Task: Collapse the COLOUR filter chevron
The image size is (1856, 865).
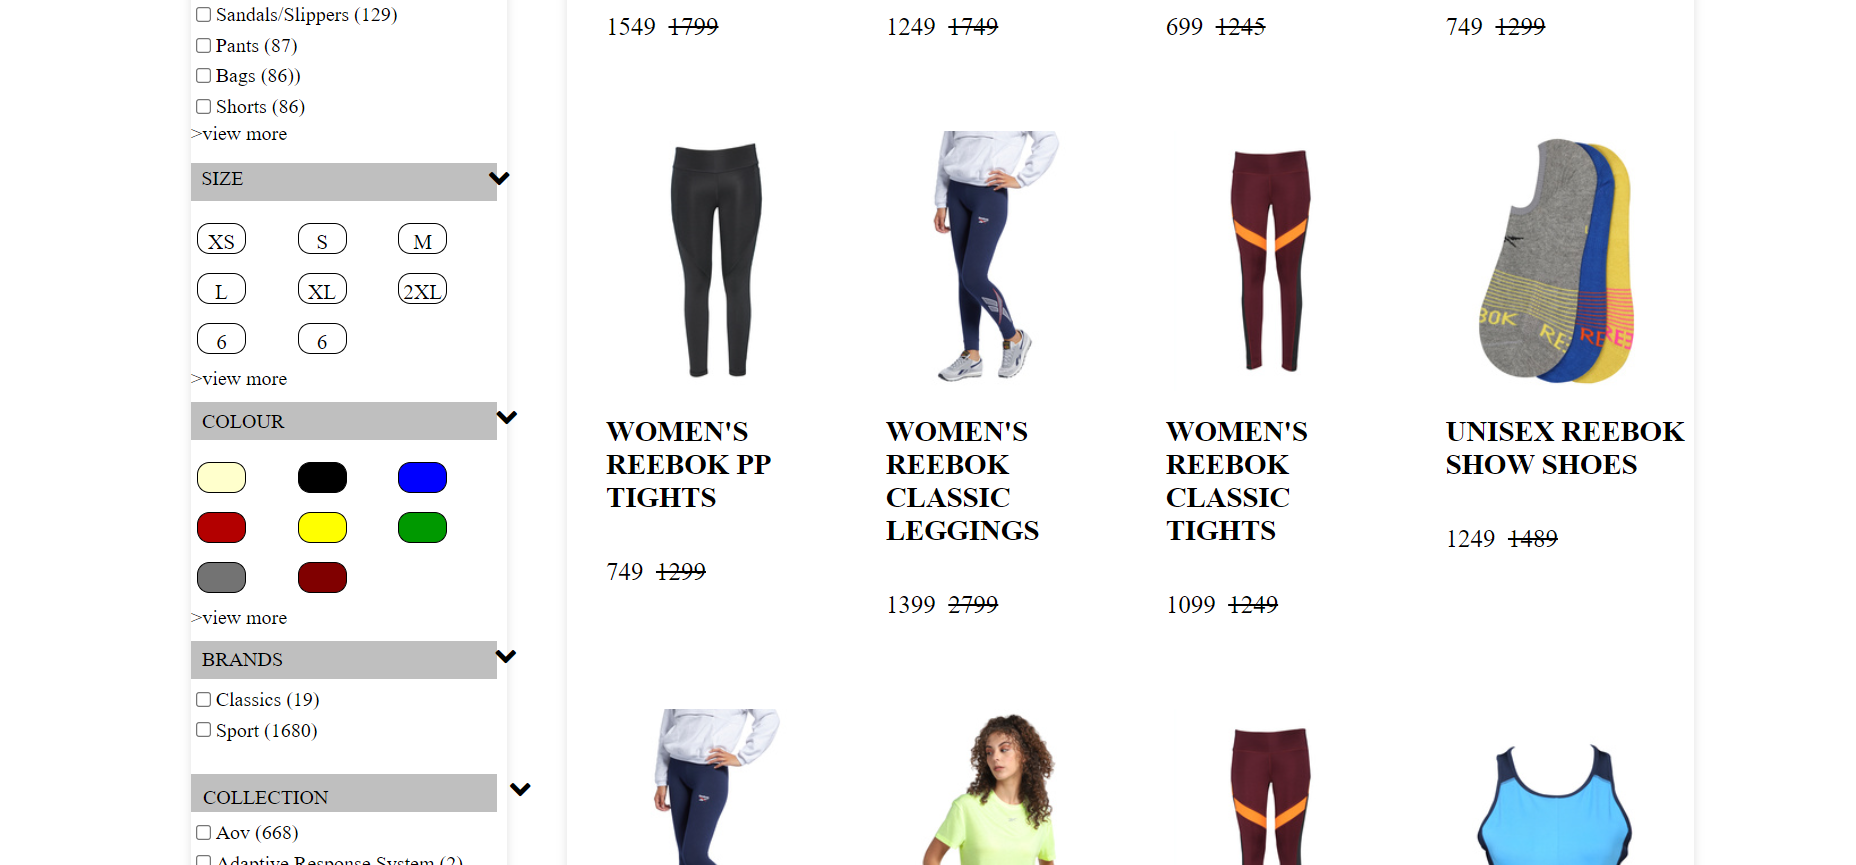Action: (507, 417)
